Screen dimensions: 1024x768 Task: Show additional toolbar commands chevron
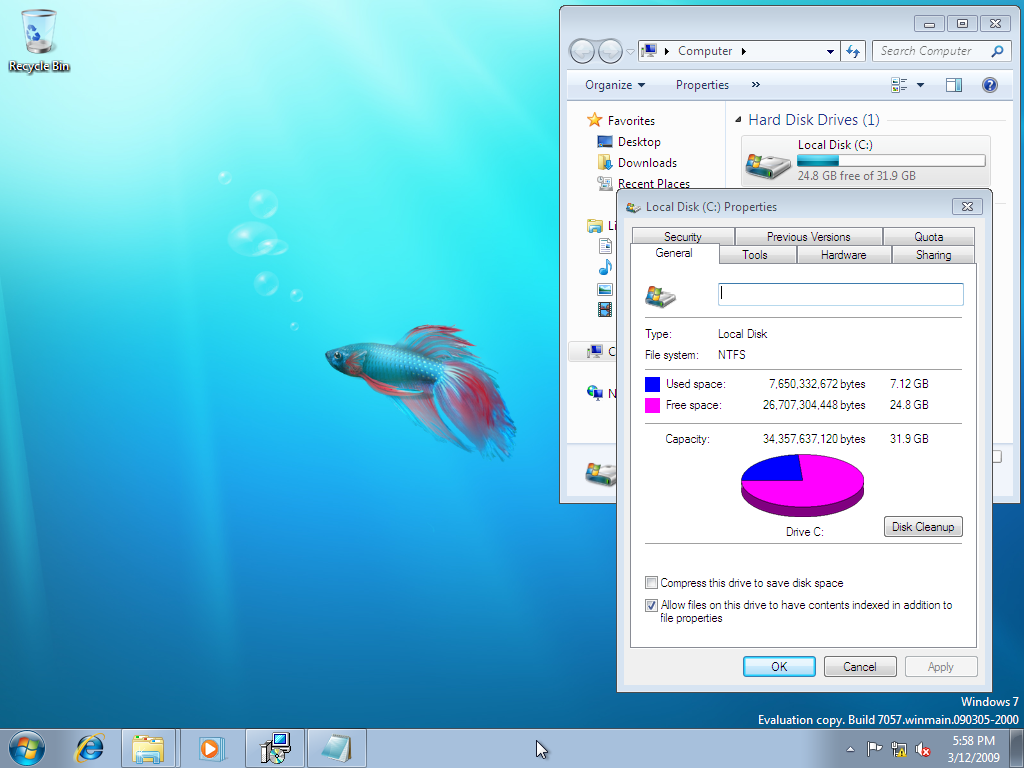coord(756,85)
